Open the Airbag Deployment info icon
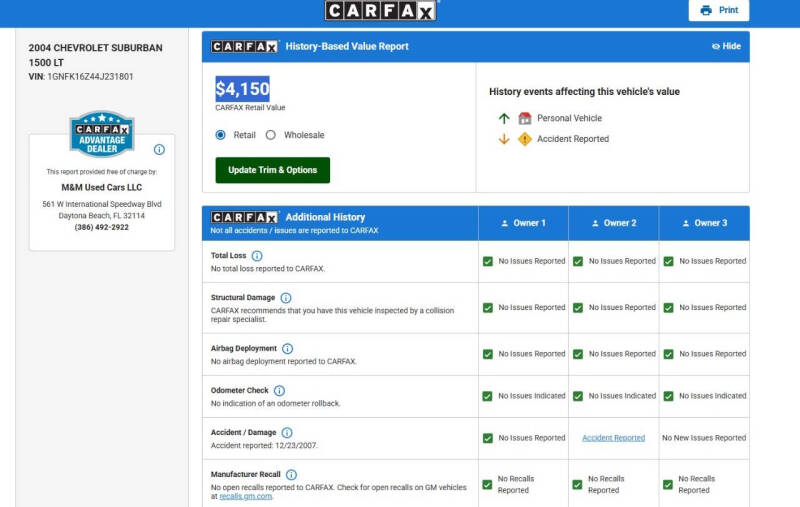The image size is (800, 507). click(287, 348)
